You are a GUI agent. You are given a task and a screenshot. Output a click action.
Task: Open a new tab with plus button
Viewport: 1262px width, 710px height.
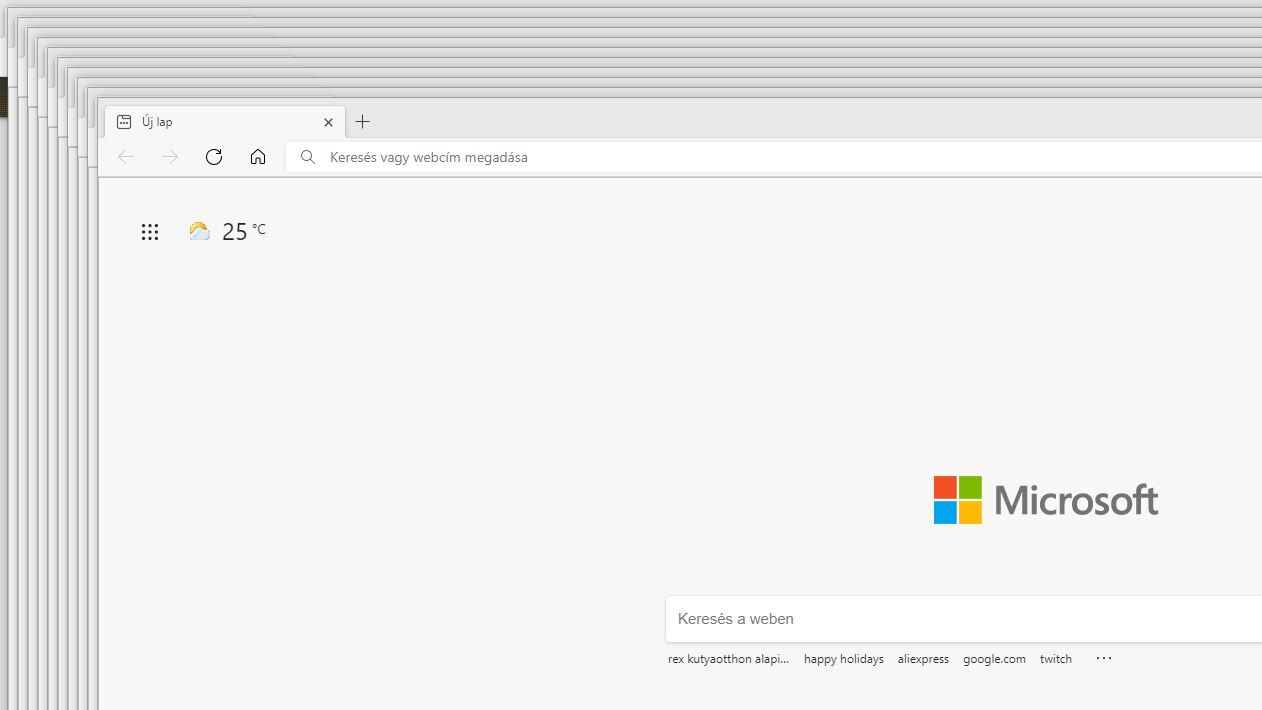coord(363,122)
